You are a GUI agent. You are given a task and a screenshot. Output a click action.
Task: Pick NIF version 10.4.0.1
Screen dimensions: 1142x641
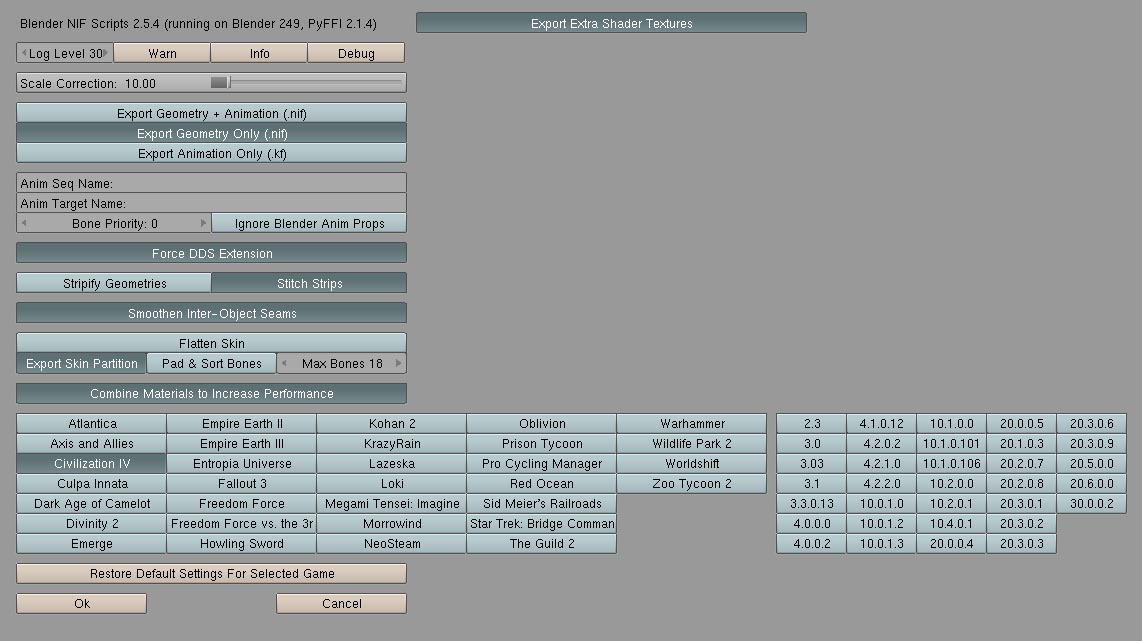click(951, 524)
